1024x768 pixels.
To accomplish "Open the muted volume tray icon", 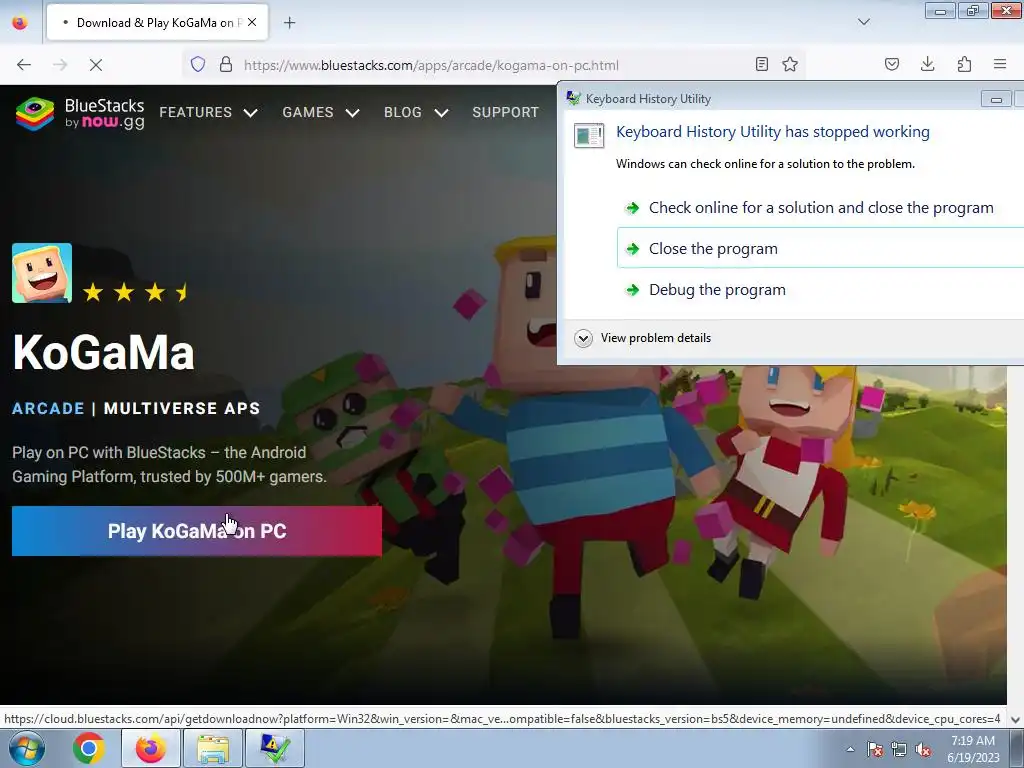I will (x=923, y=749).
